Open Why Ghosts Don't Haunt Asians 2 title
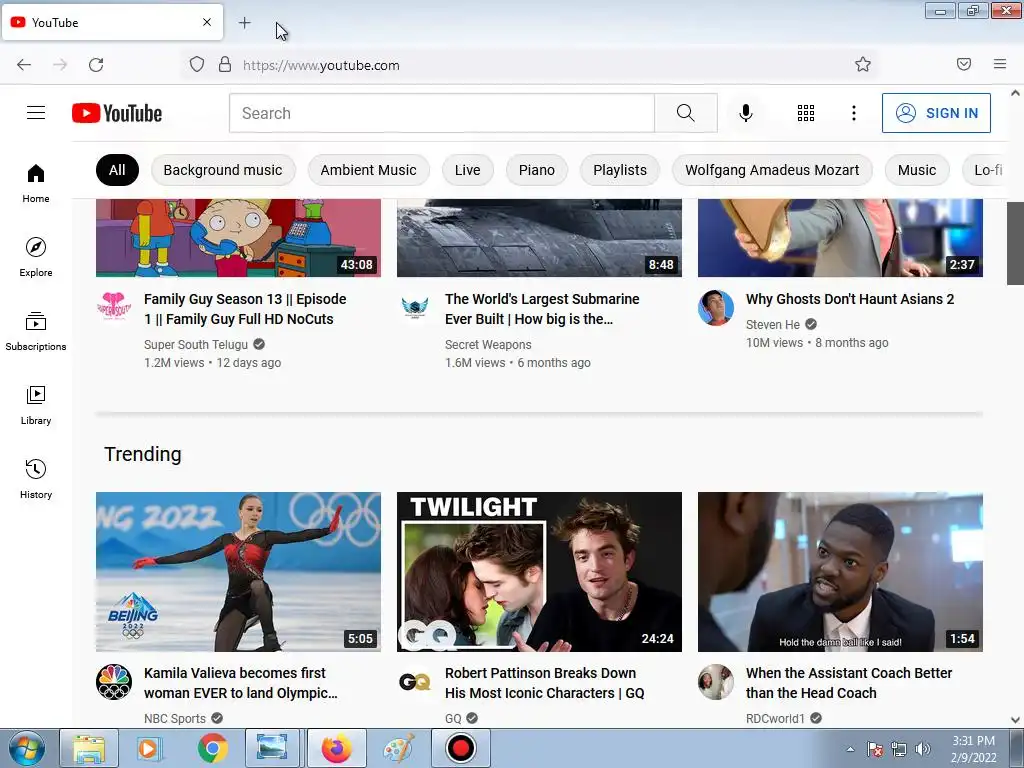This screenshot has width=1024, height=768. [x=850, y=299]
